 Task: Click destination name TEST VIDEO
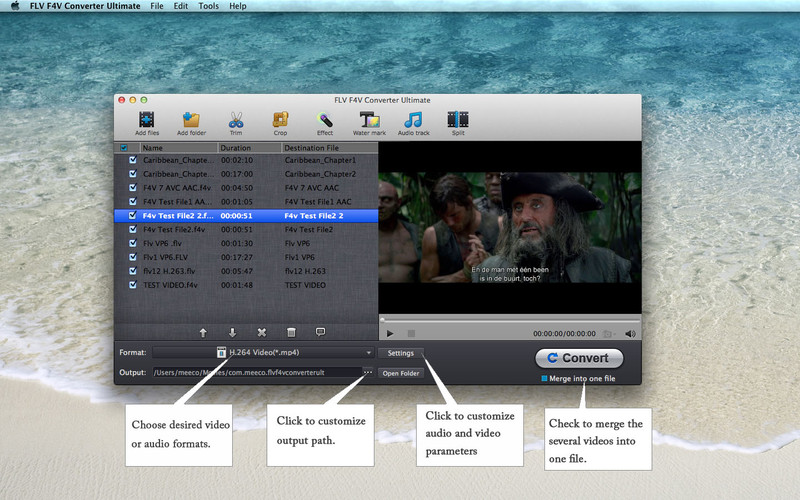[305, 285]
